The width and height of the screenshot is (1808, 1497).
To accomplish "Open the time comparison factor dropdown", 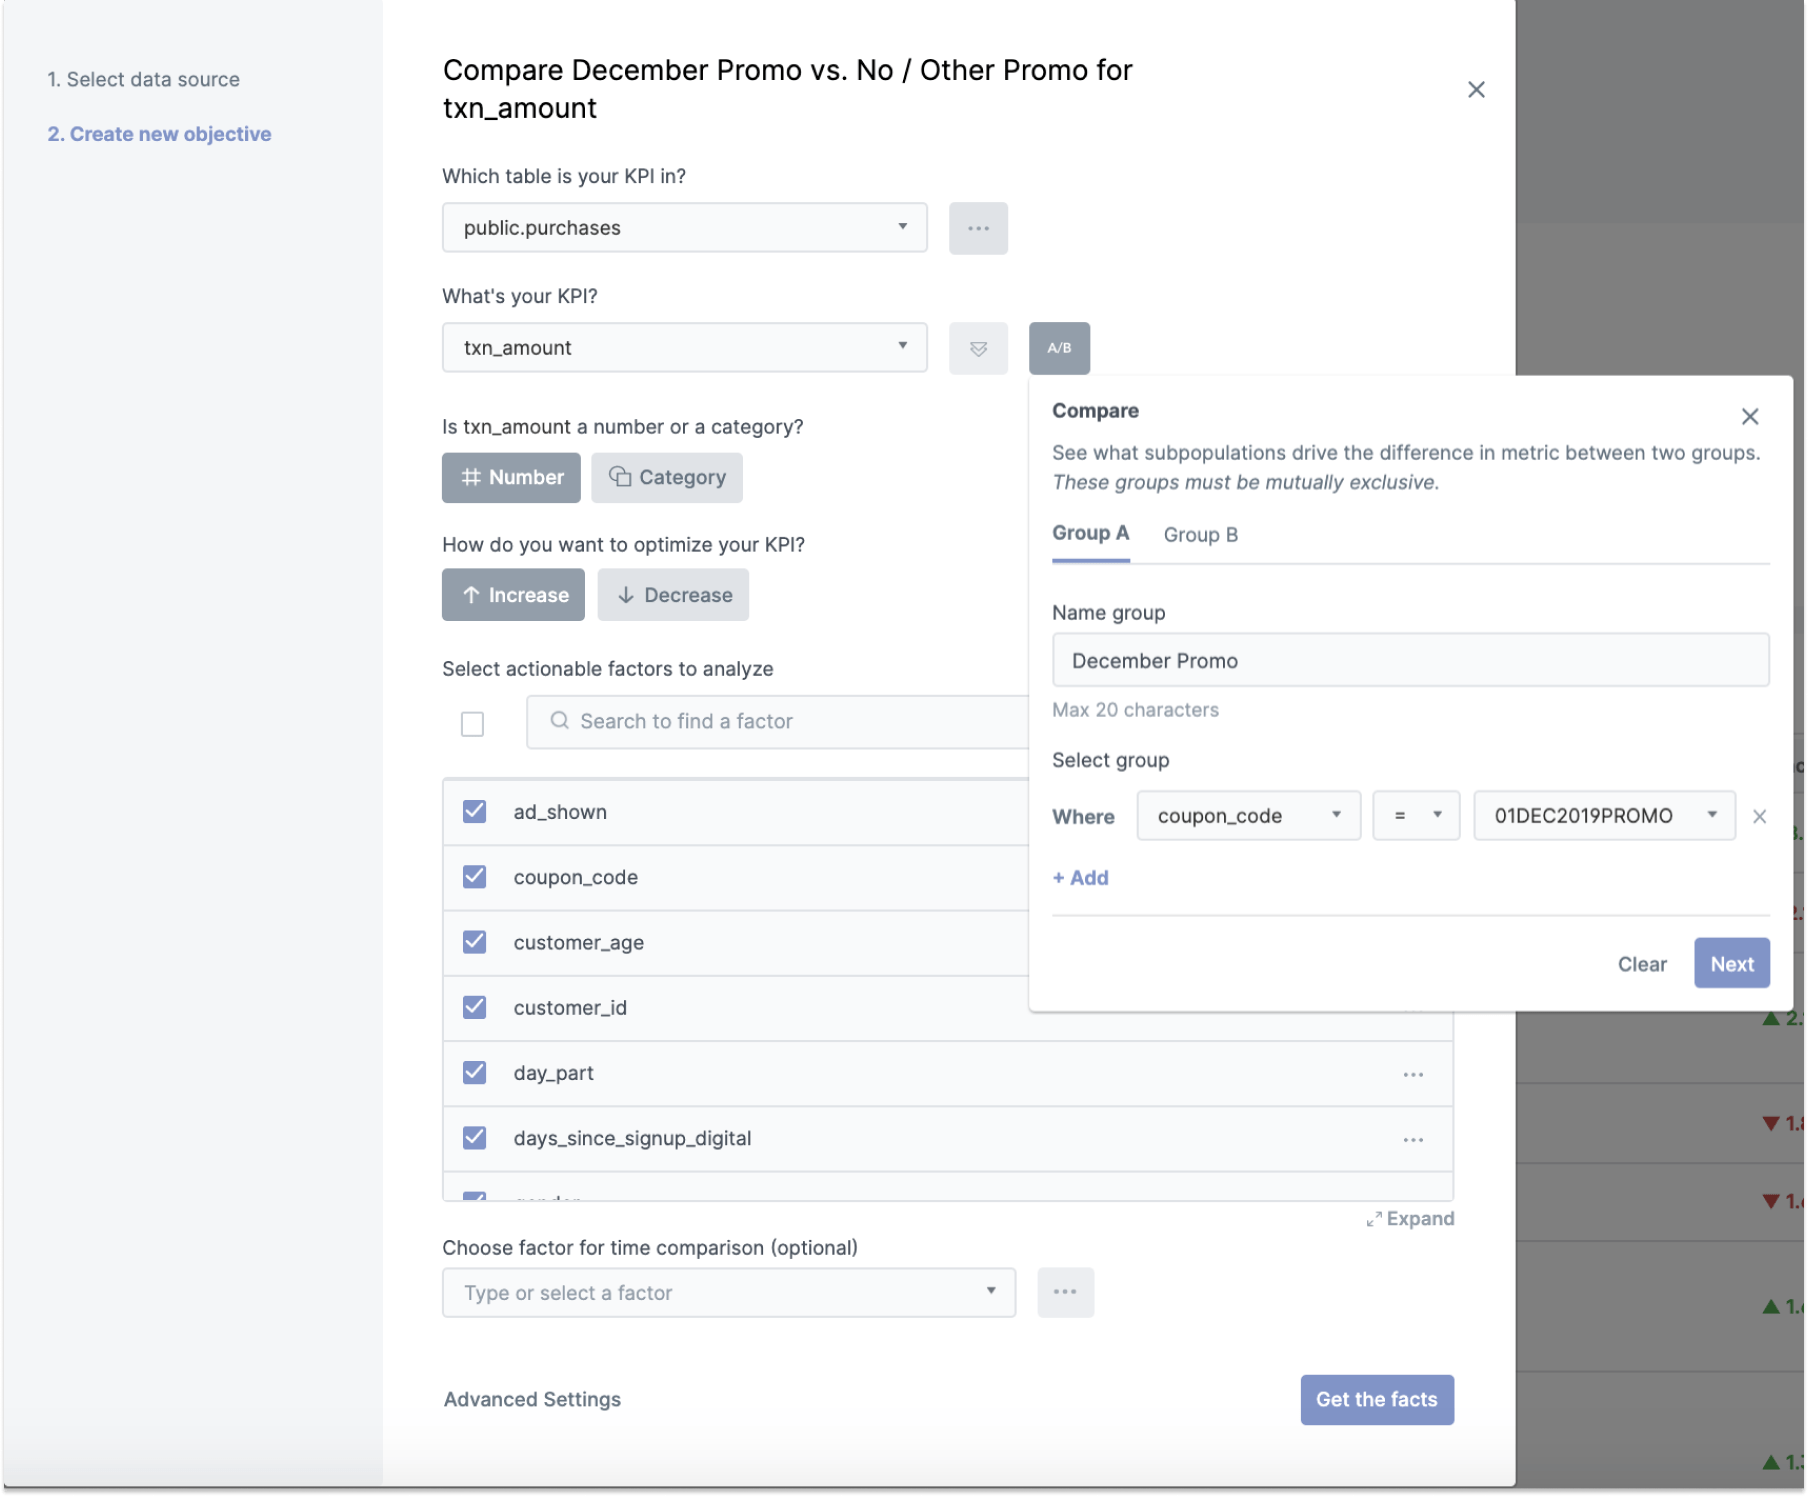I will click(x=728, y=1292).
